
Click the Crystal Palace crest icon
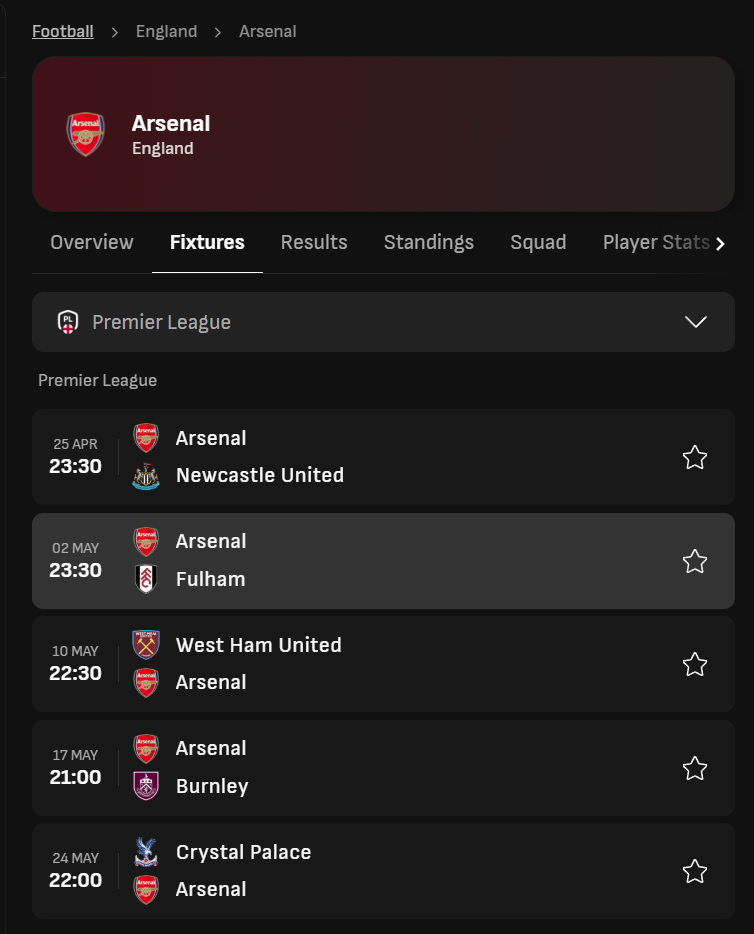point(146,852)
